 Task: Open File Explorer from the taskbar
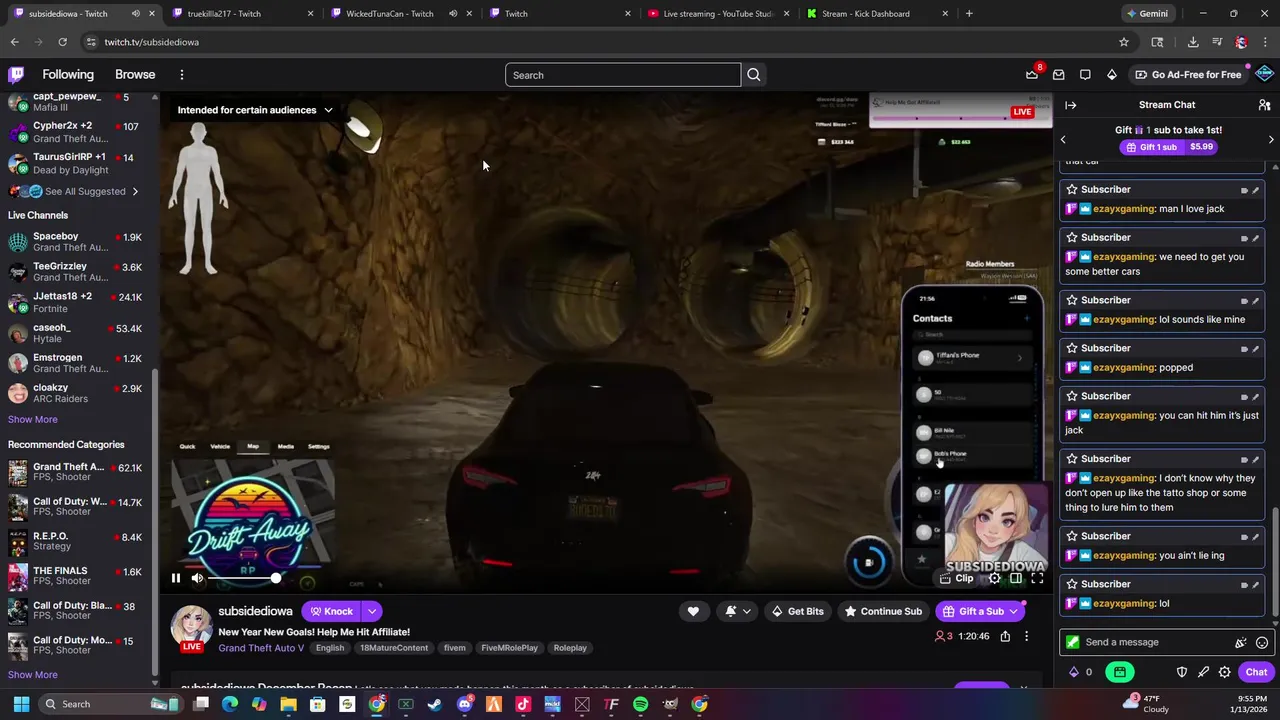[288, 704]
